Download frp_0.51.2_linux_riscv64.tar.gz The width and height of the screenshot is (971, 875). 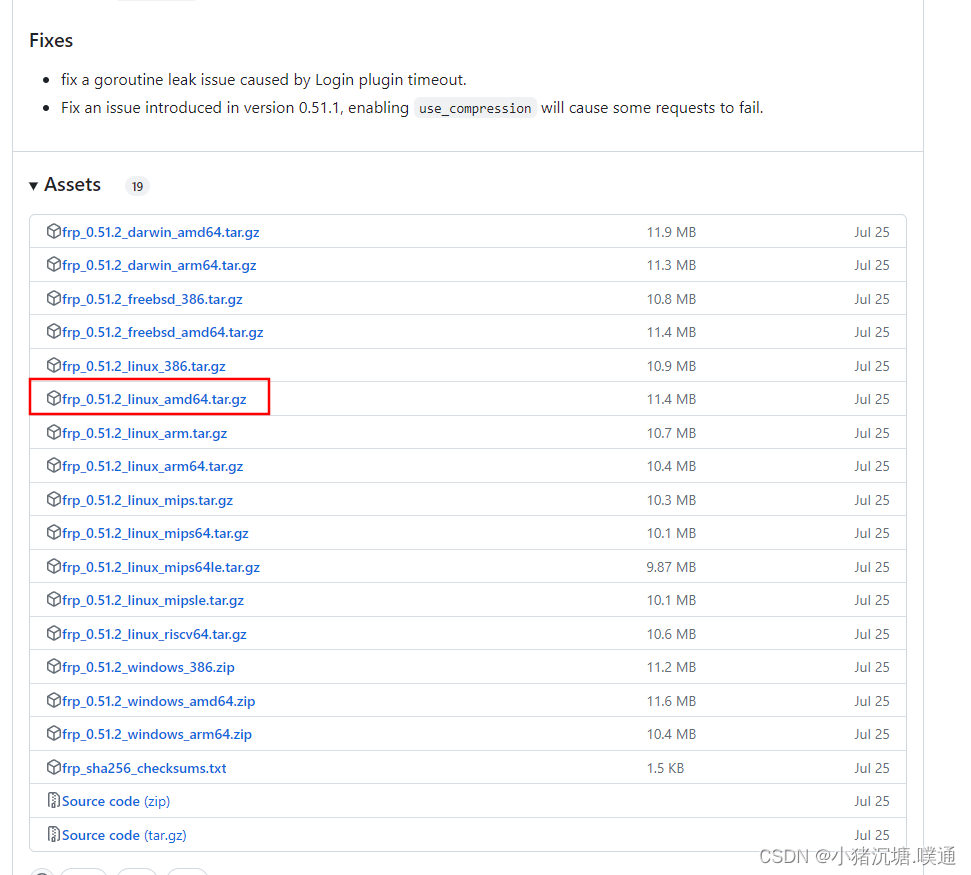click(x=154, y=634)
